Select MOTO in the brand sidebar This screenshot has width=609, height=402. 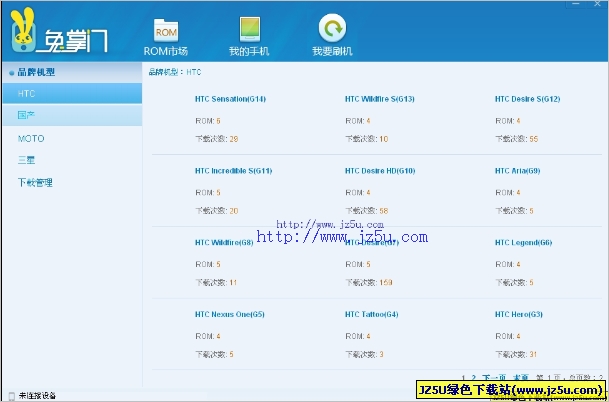(x=31, y=139)
